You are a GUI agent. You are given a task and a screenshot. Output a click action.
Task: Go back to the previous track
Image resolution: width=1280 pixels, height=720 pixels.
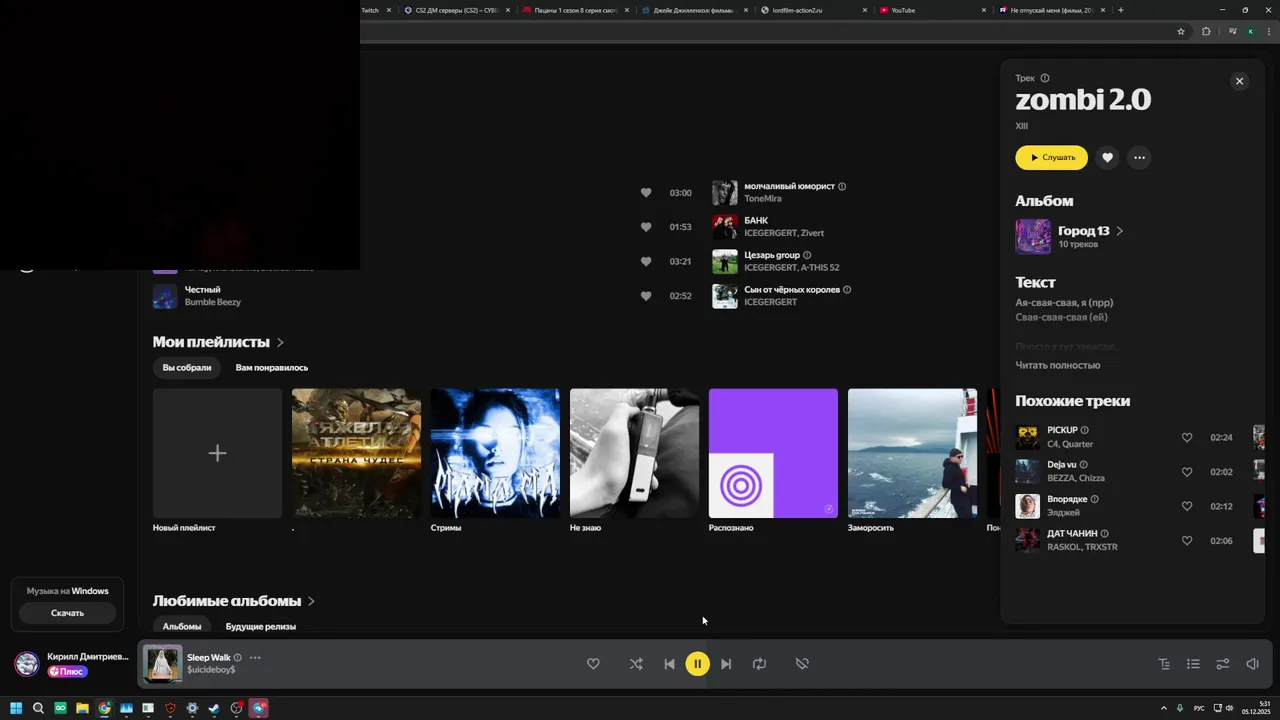(669, 664)
